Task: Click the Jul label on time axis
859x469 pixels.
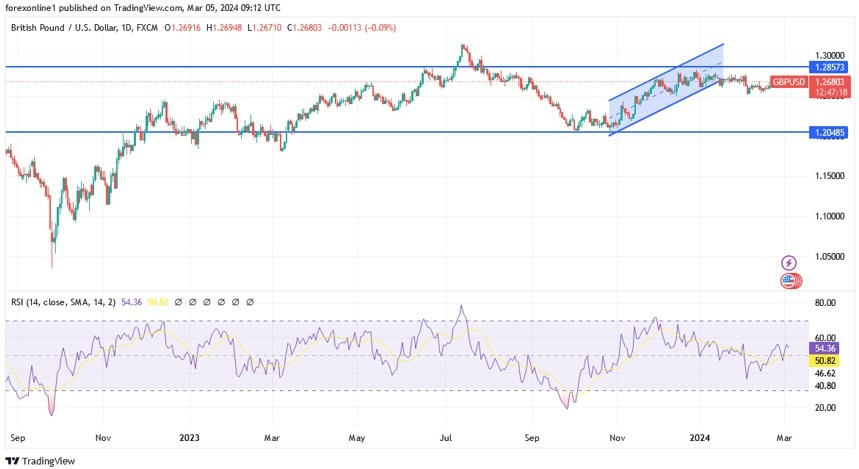Action: tap(446, 438)
